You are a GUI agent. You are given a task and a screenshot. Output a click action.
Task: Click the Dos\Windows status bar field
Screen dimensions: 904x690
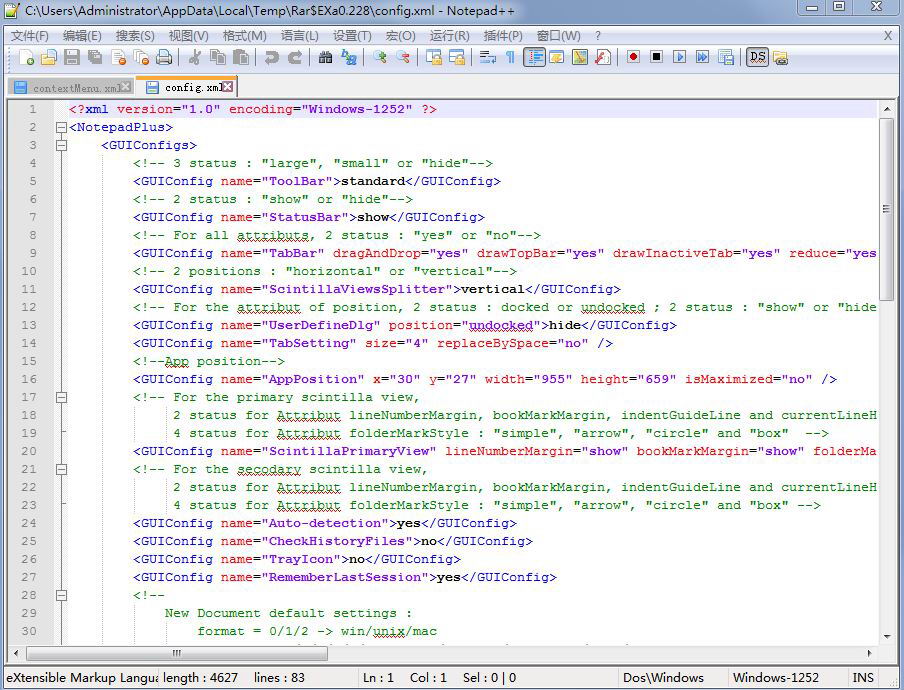(x=664, y=678)
